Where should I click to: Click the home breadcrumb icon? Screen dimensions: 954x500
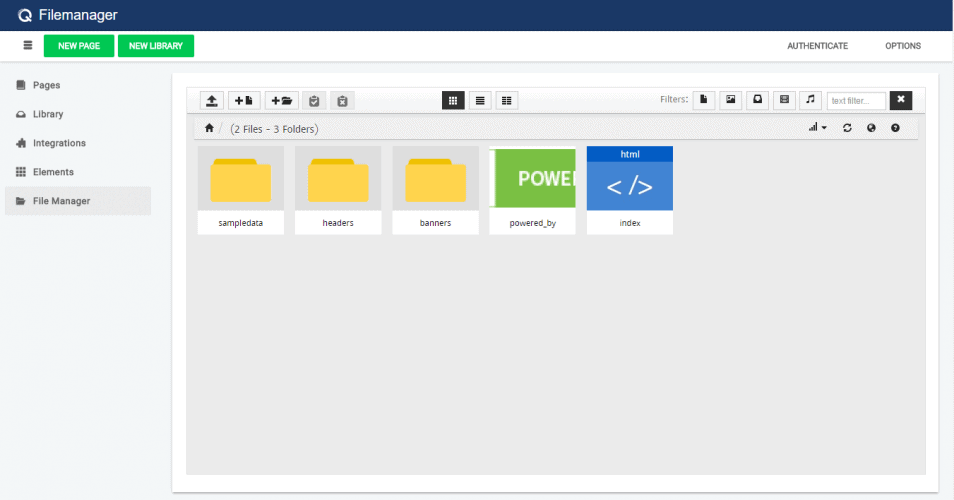point(209,128)
